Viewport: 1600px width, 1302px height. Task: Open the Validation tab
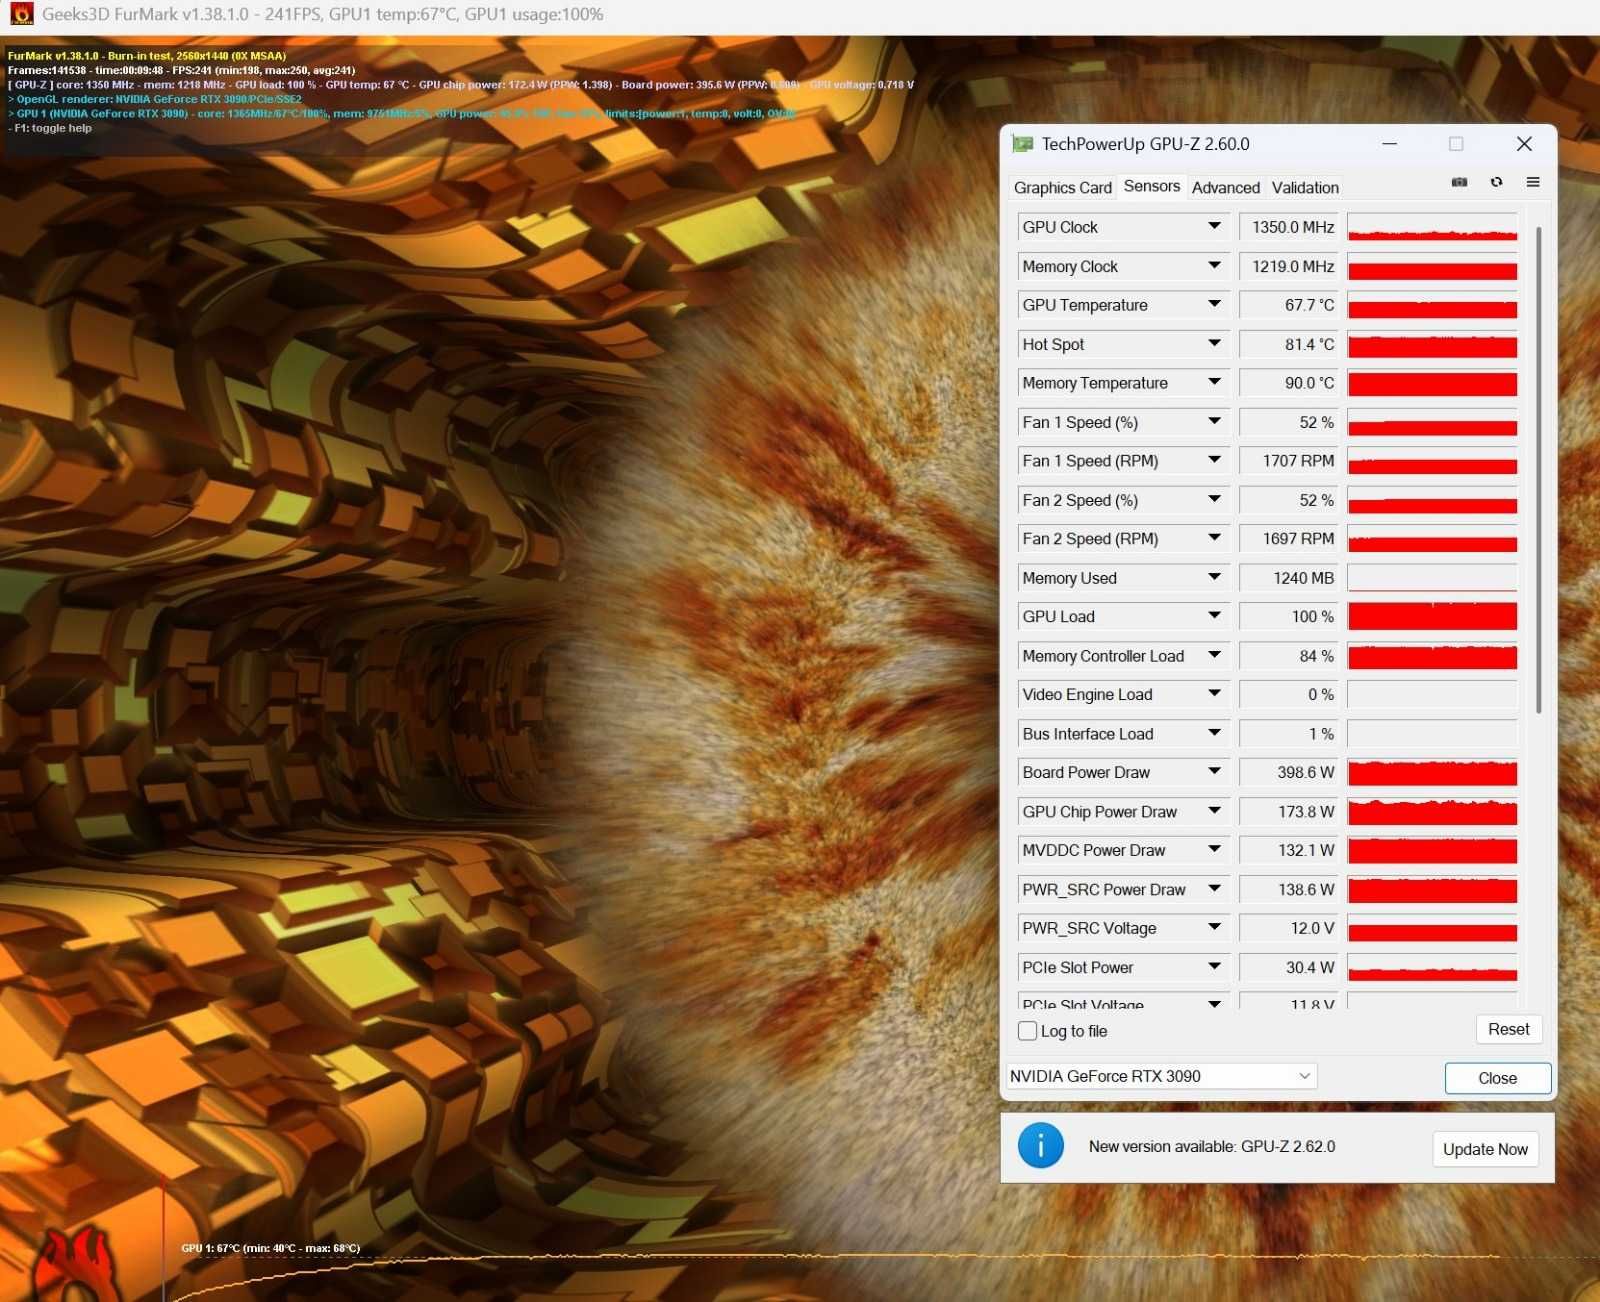[x=1305, y=187]
